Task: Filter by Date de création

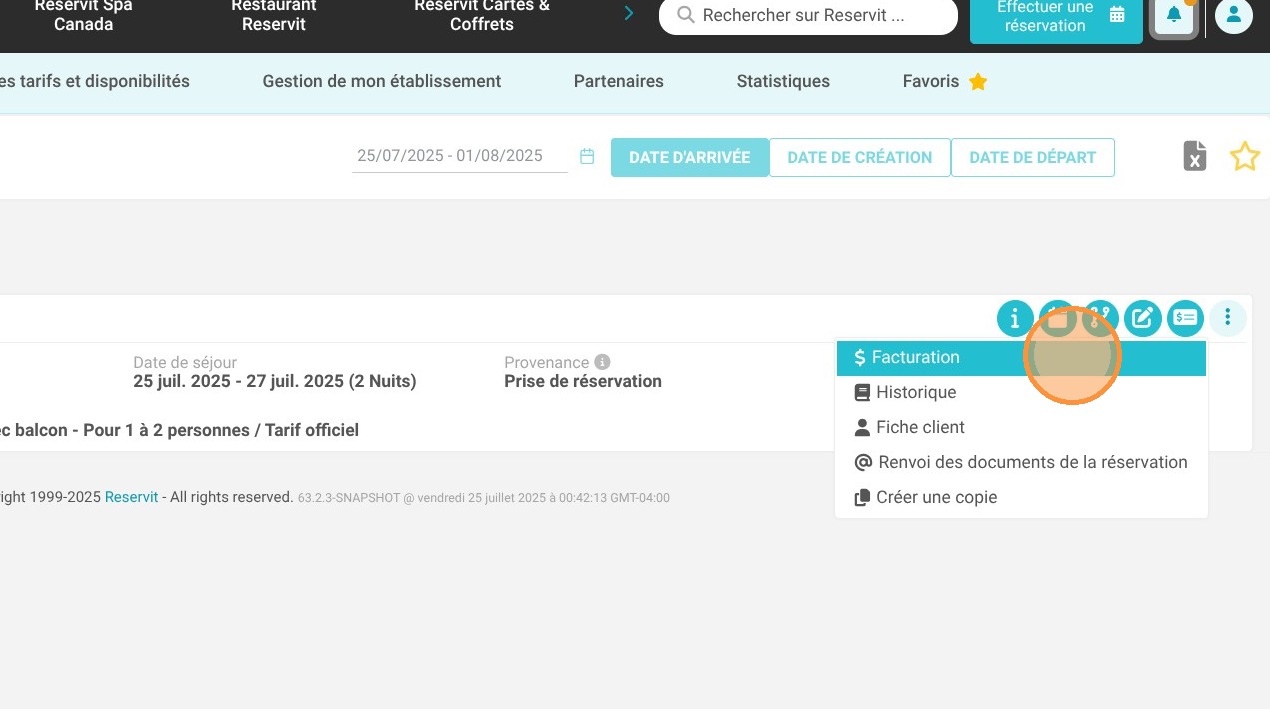Action: click(x=860, y=157)
